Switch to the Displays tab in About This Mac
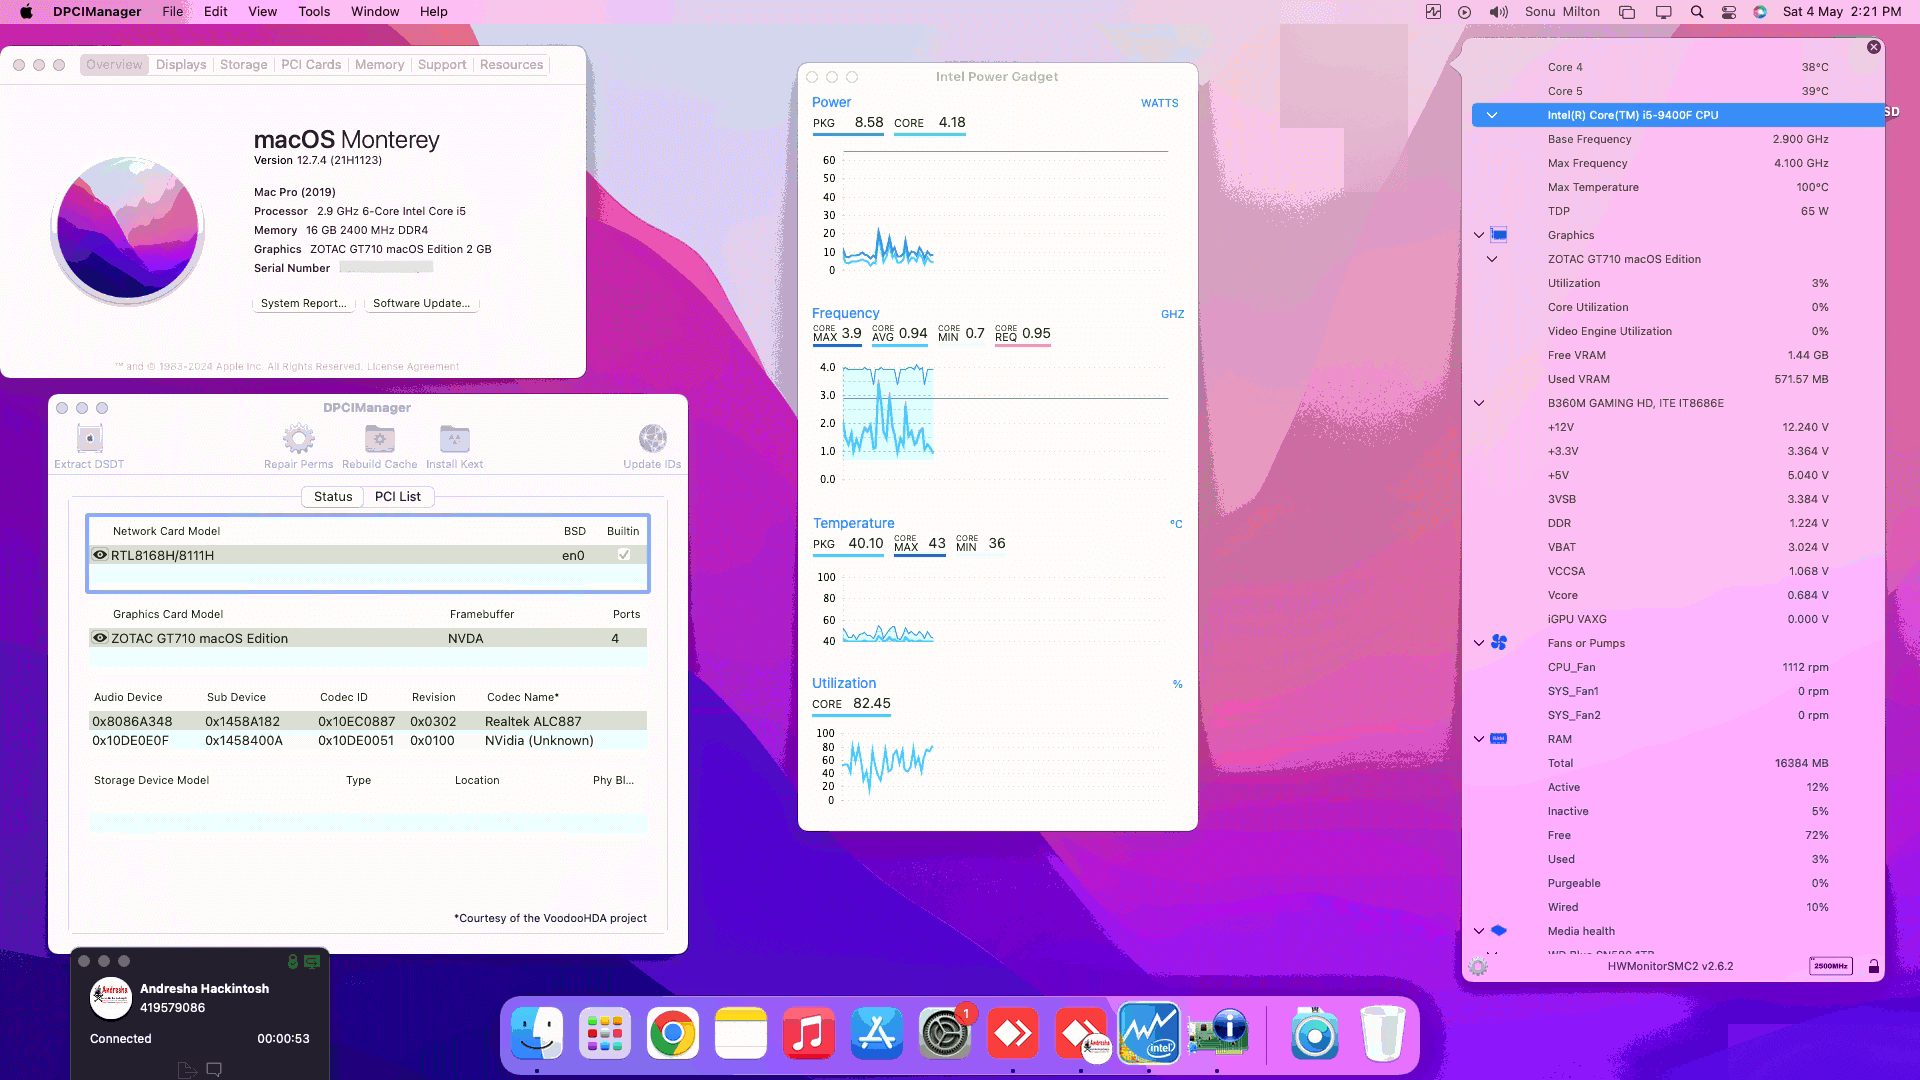 tap(181, 65)
